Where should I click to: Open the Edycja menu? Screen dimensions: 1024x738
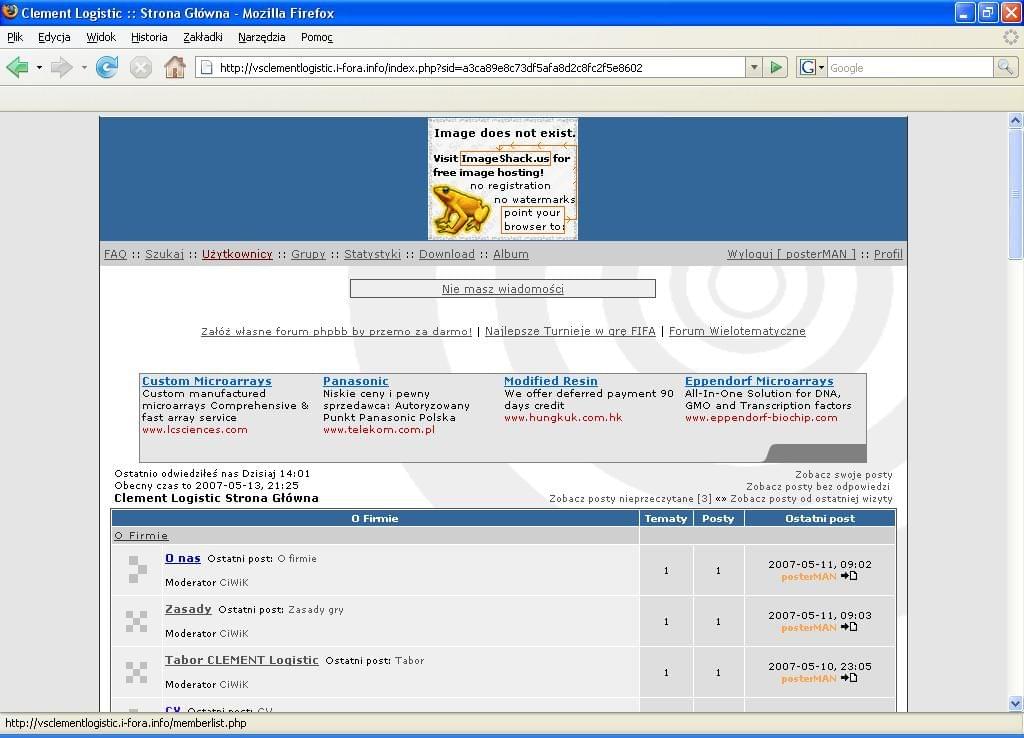54,37
